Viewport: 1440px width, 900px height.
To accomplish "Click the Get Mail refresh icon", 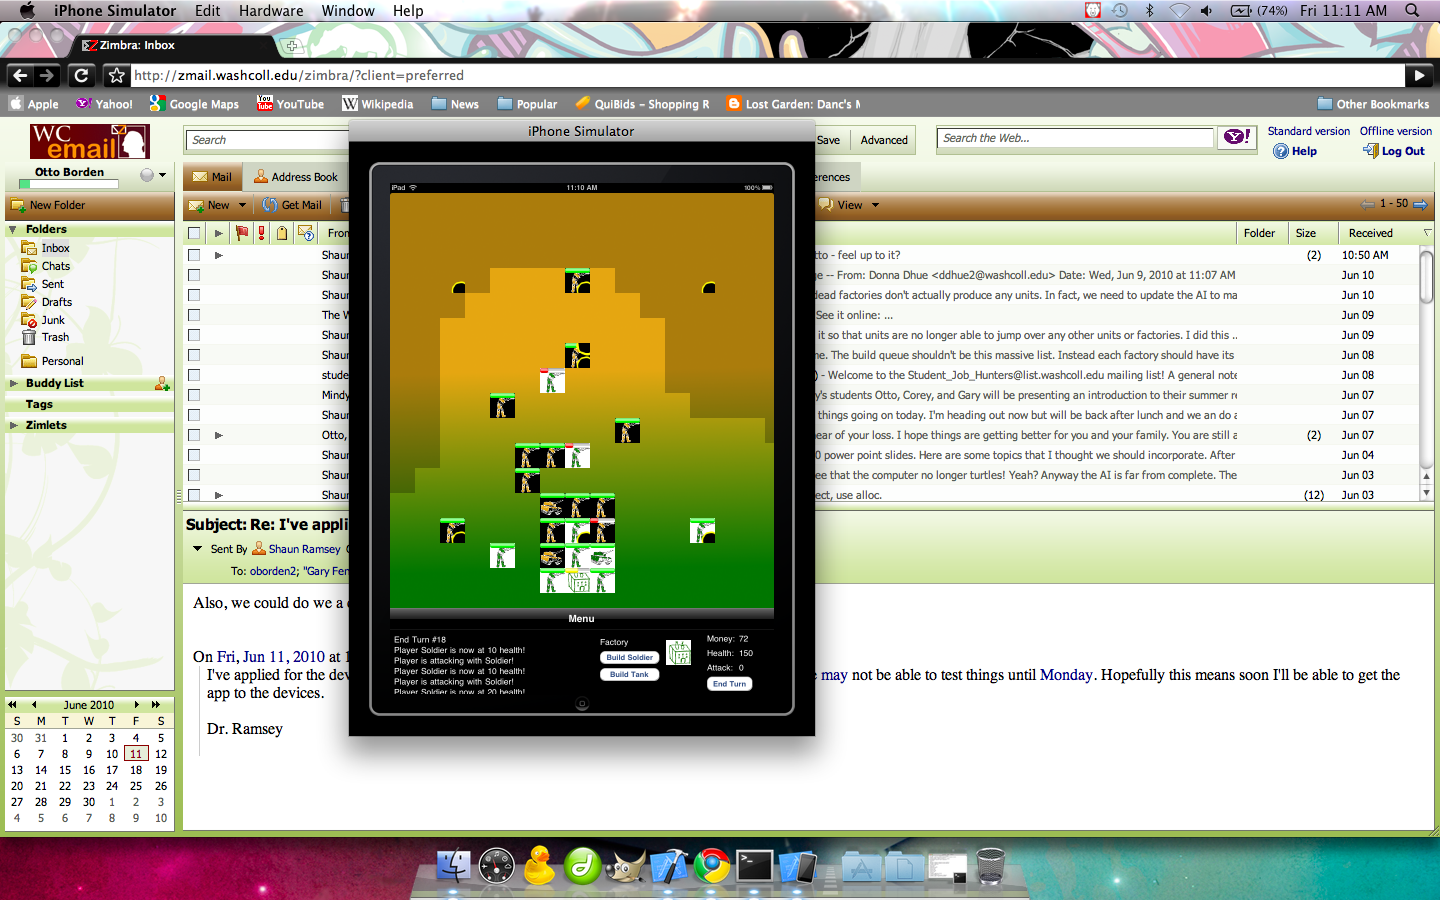I will (270, 205).
